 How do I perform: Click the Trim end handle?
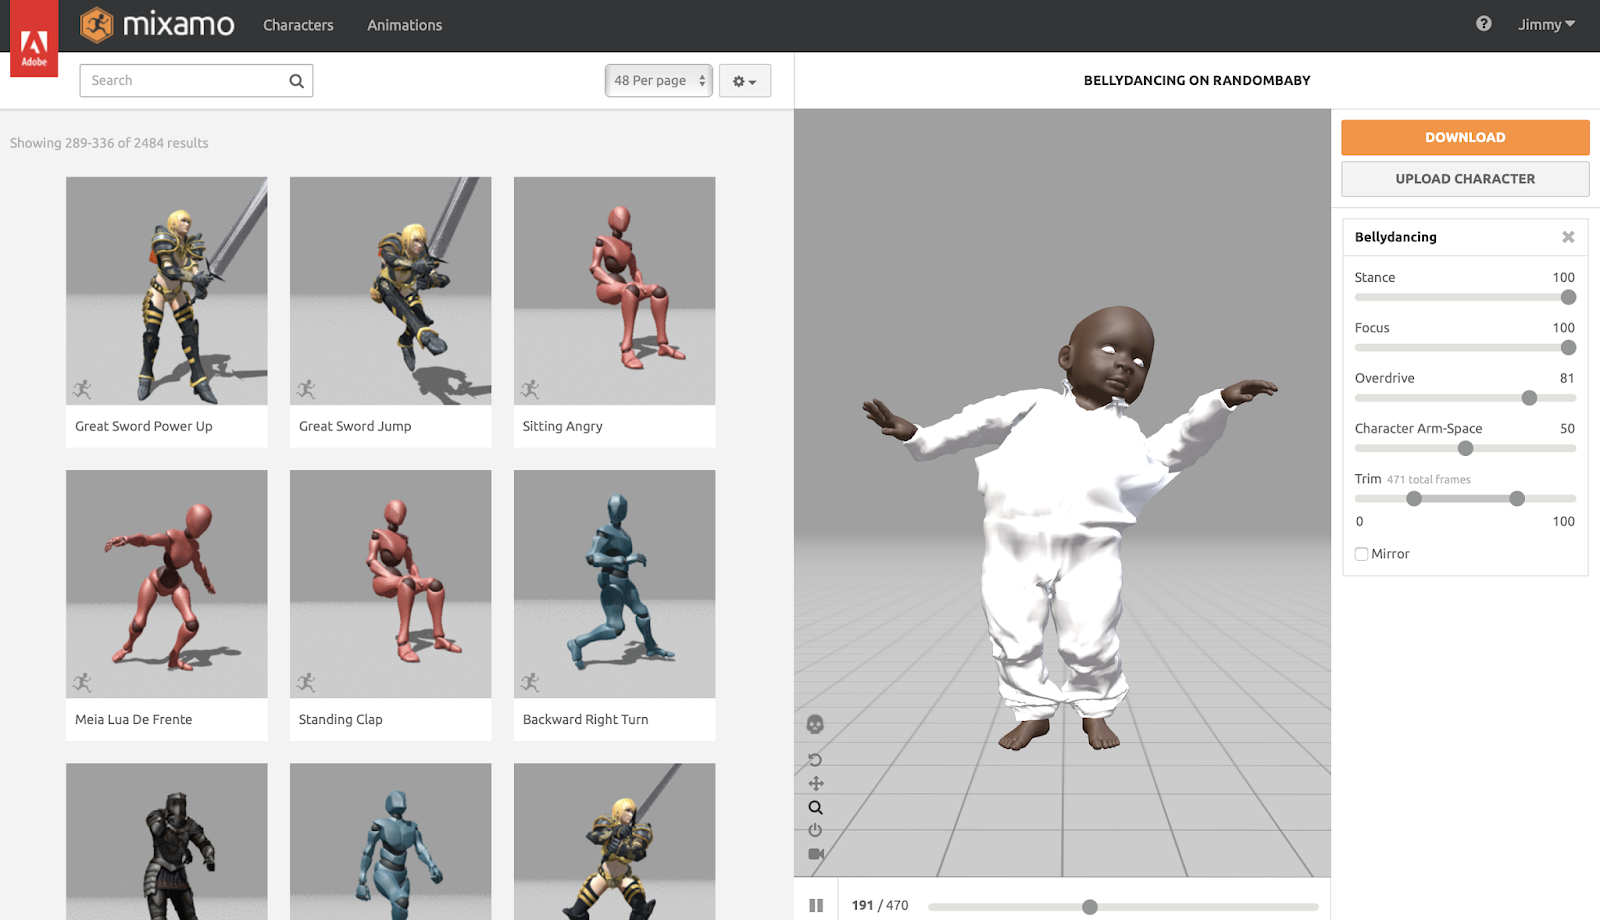[x=1517, y=499]
